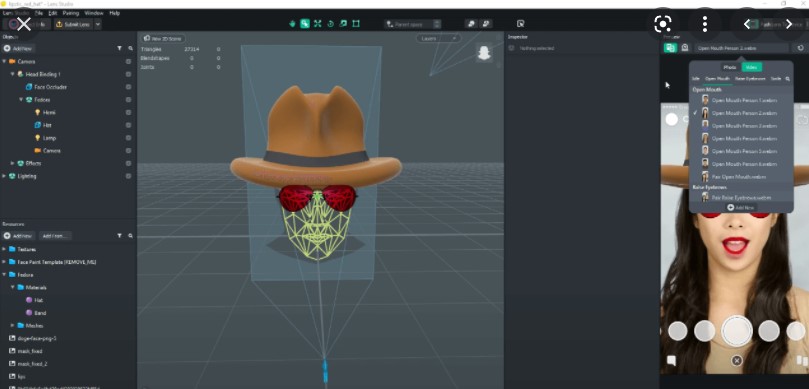Toggle the Lamp object's enable checkbox
The height and width of the screenshot is (389, 809).
click(x=128, y=138)
